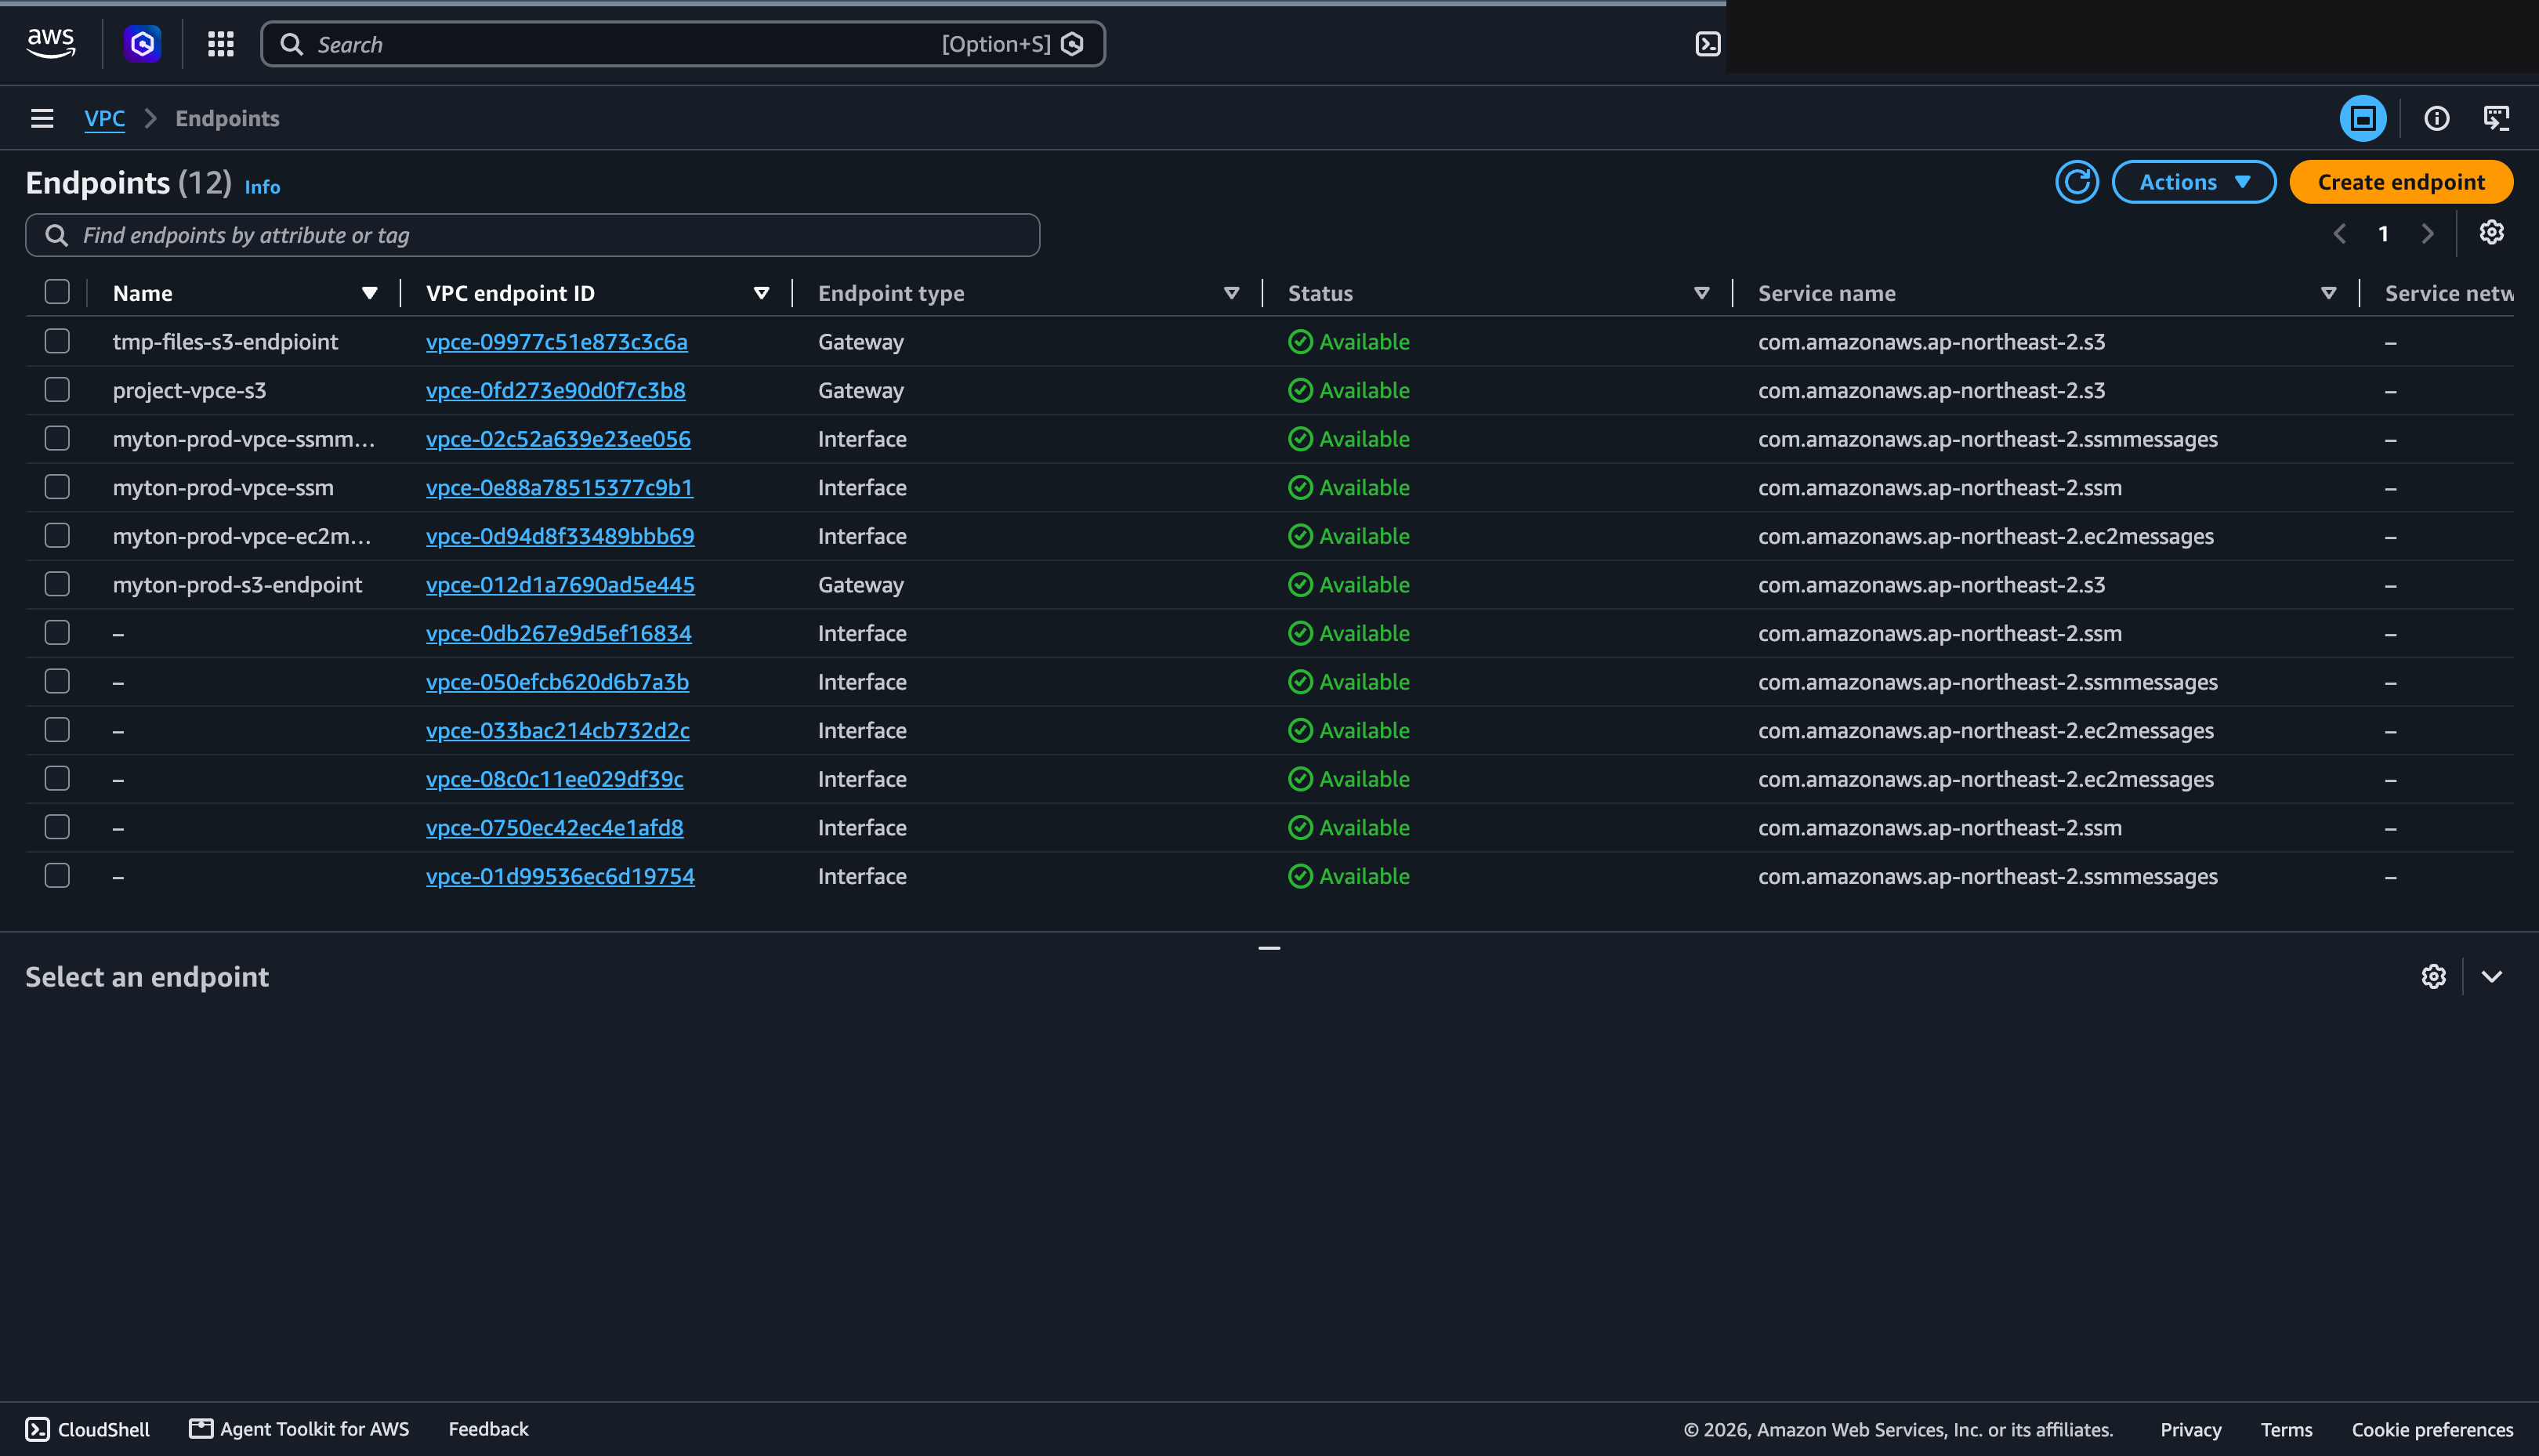Click the Create endpoint button

tap(2400, 182)
